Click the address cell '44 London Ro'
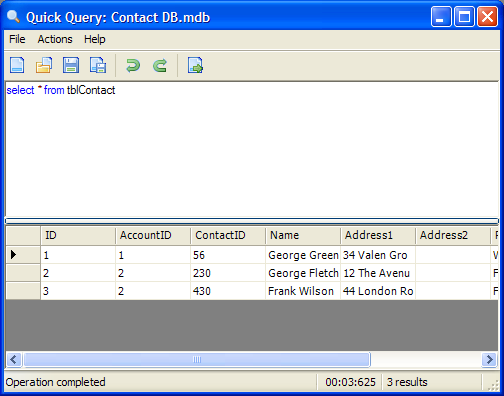This screenshot has width=504, height=396. (x=378, y=291)
